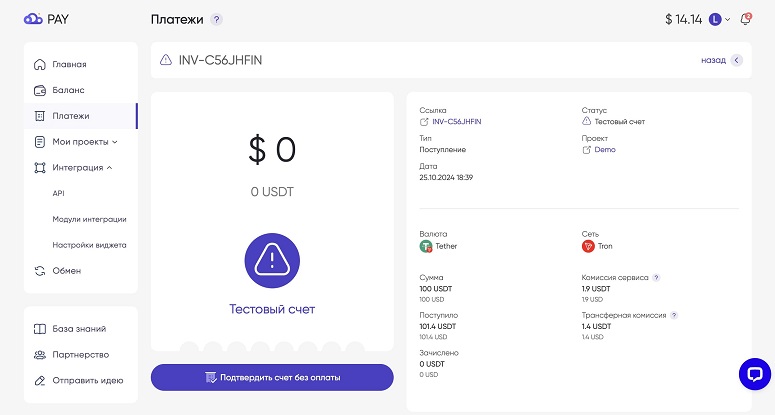This screenshot has width=775, height=415.
Task: Open the INV-C56JHFIN invoice link
Action: click(456, 122)
